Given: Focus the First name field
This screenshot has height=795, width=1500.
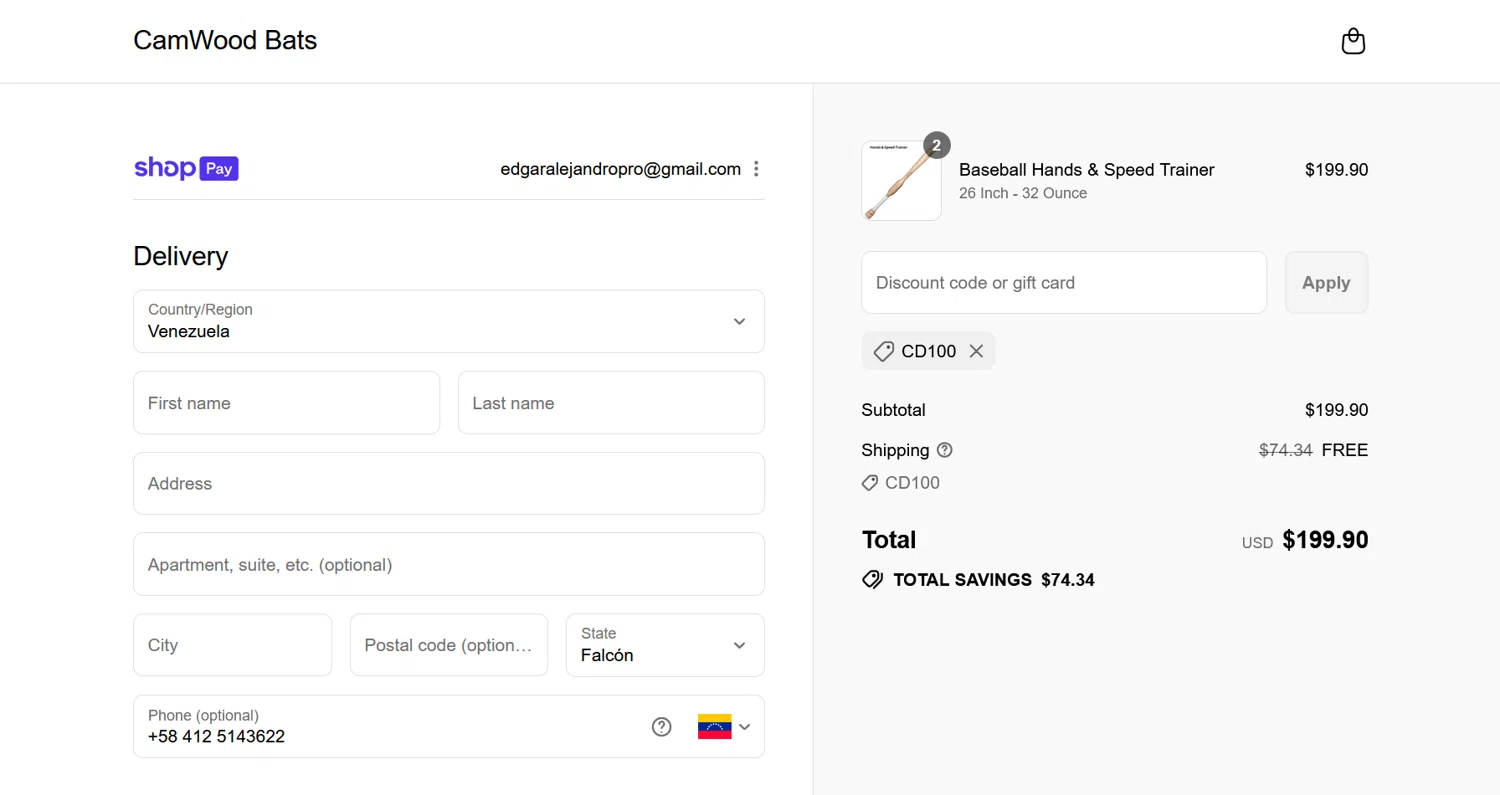Looking at the screenshot, I should click(x=286, y=403).
